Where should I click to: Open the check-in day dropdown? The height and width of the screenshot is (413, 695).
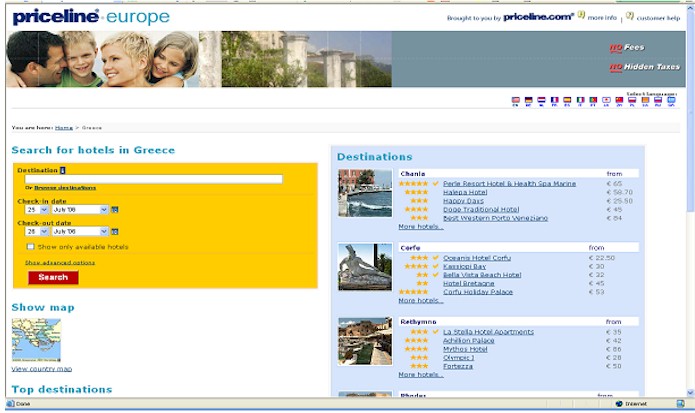[x=37, y=210]
